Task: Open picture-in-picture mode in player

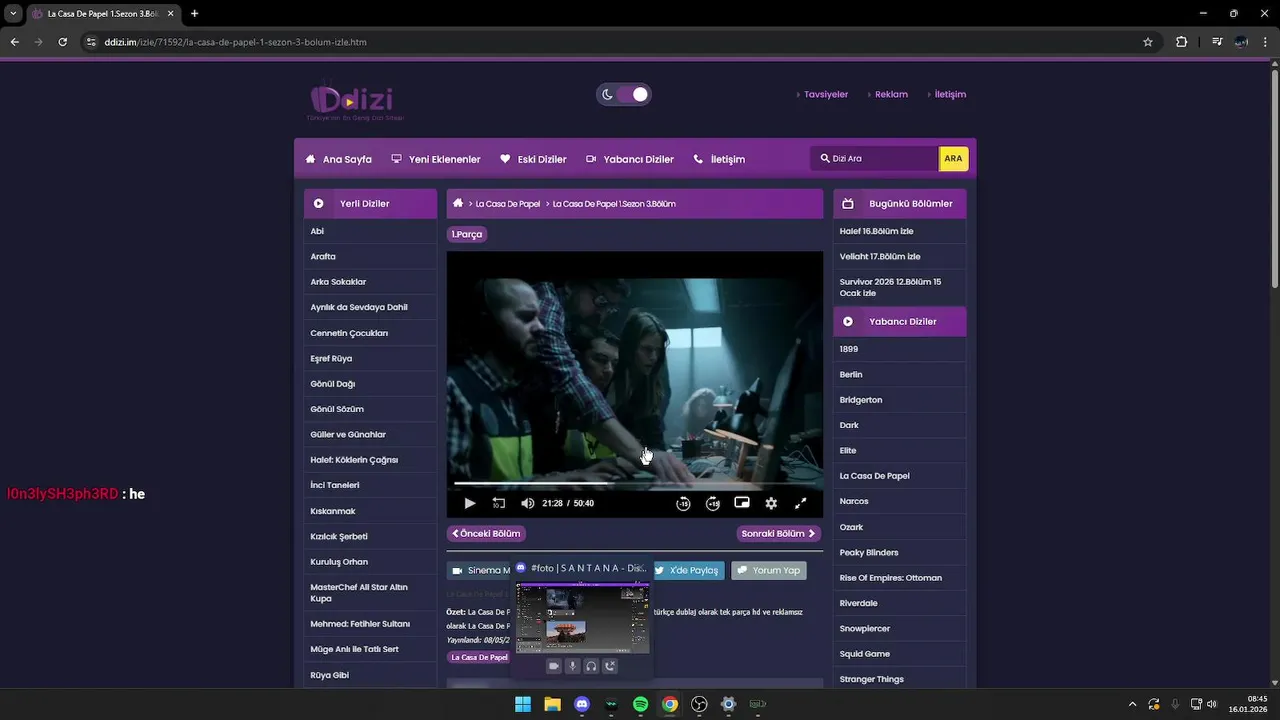Action: [742, 503]
